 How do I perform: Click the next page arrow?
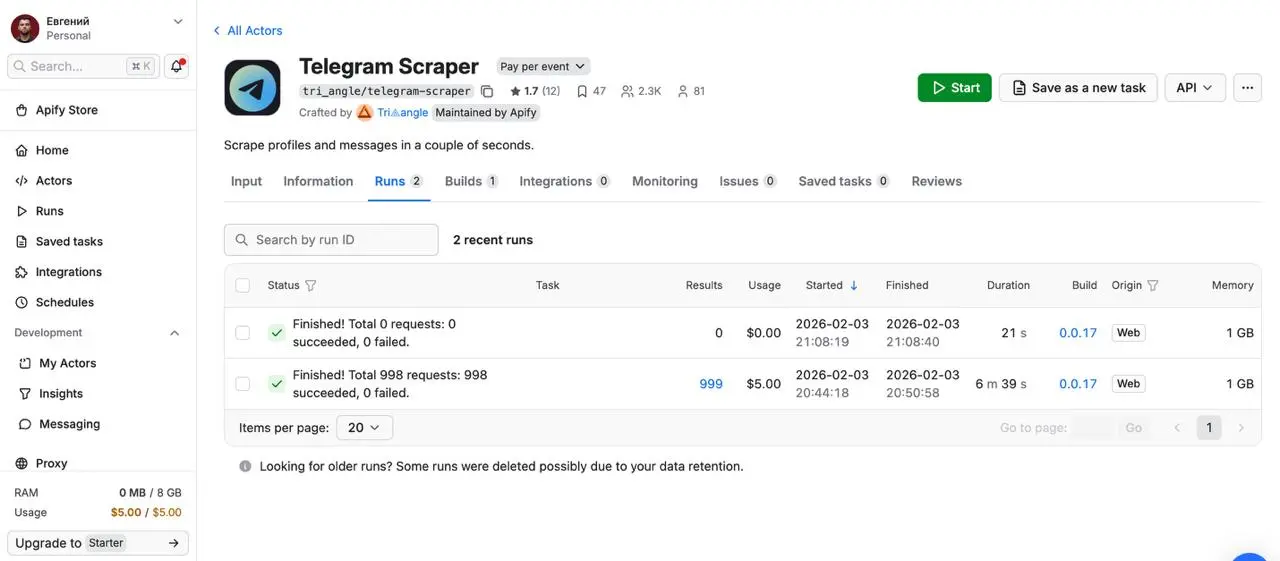tap(1241, 428)
